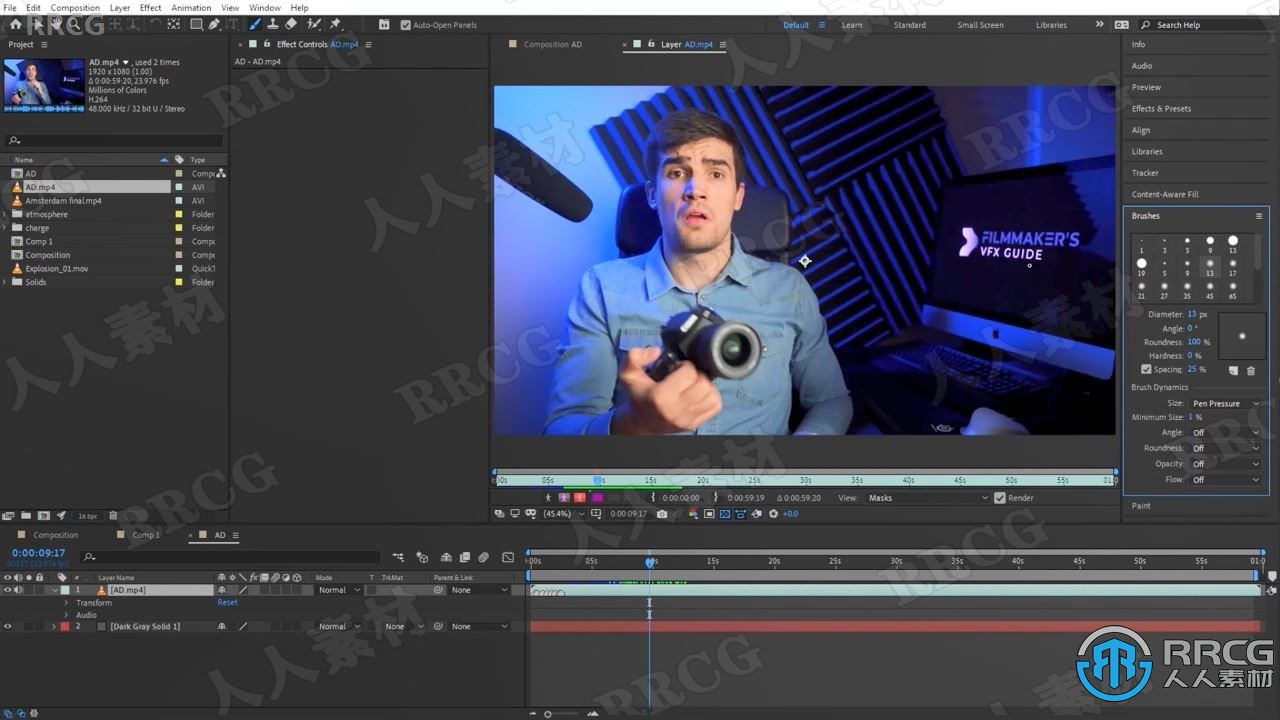Click the delete trash icon in Project panel
Screen dimensions: 1280x720
[x=113, y=516]
